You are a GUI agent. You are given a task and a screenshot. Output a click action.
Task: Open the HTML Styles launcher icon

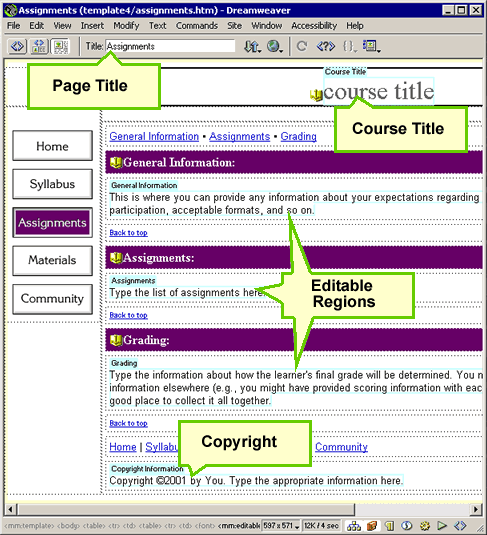(x=389, y=526)
